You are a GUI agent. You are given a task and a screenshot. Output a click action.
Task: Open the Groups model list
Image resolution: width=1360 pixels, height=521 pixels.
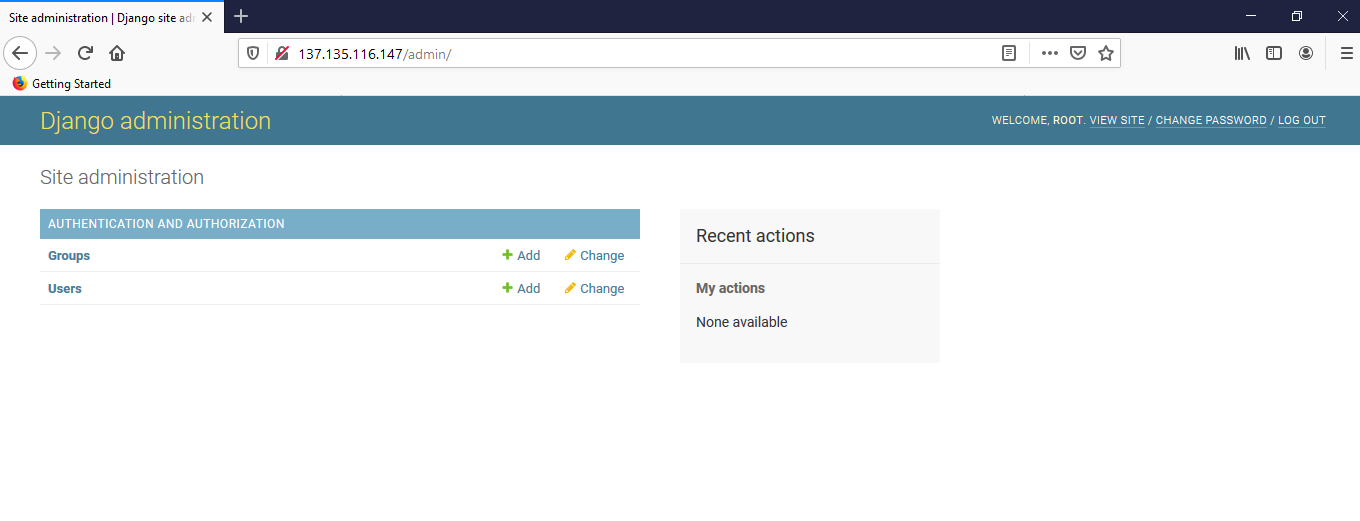click(69, 256)
